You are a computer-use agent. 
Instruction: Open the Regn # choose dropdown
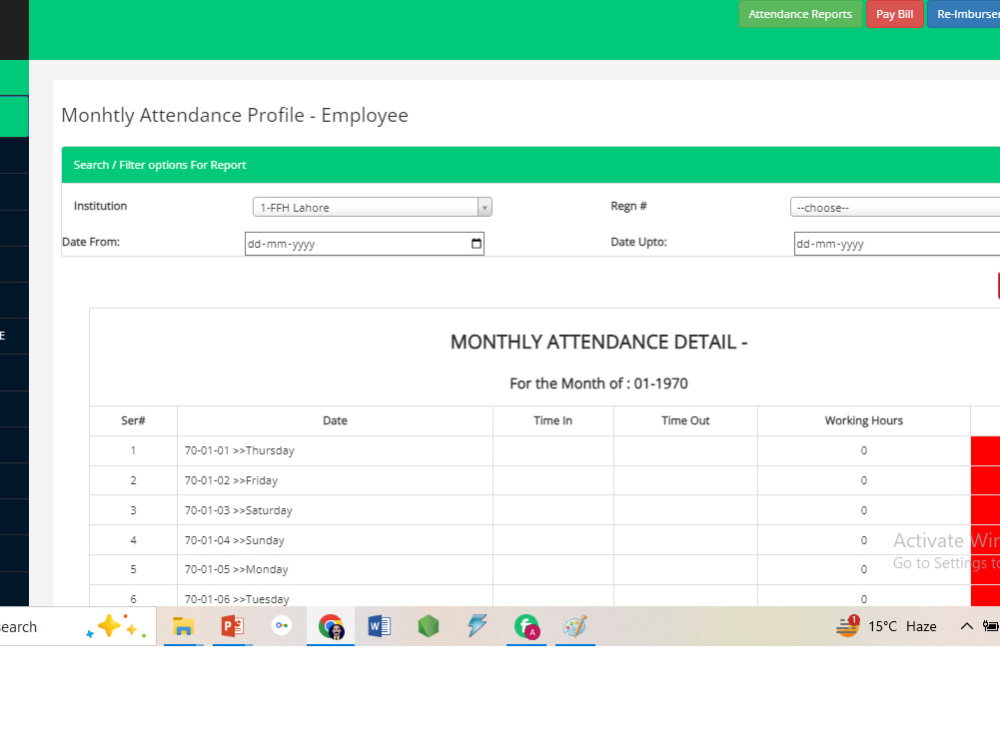click(895, 207)
